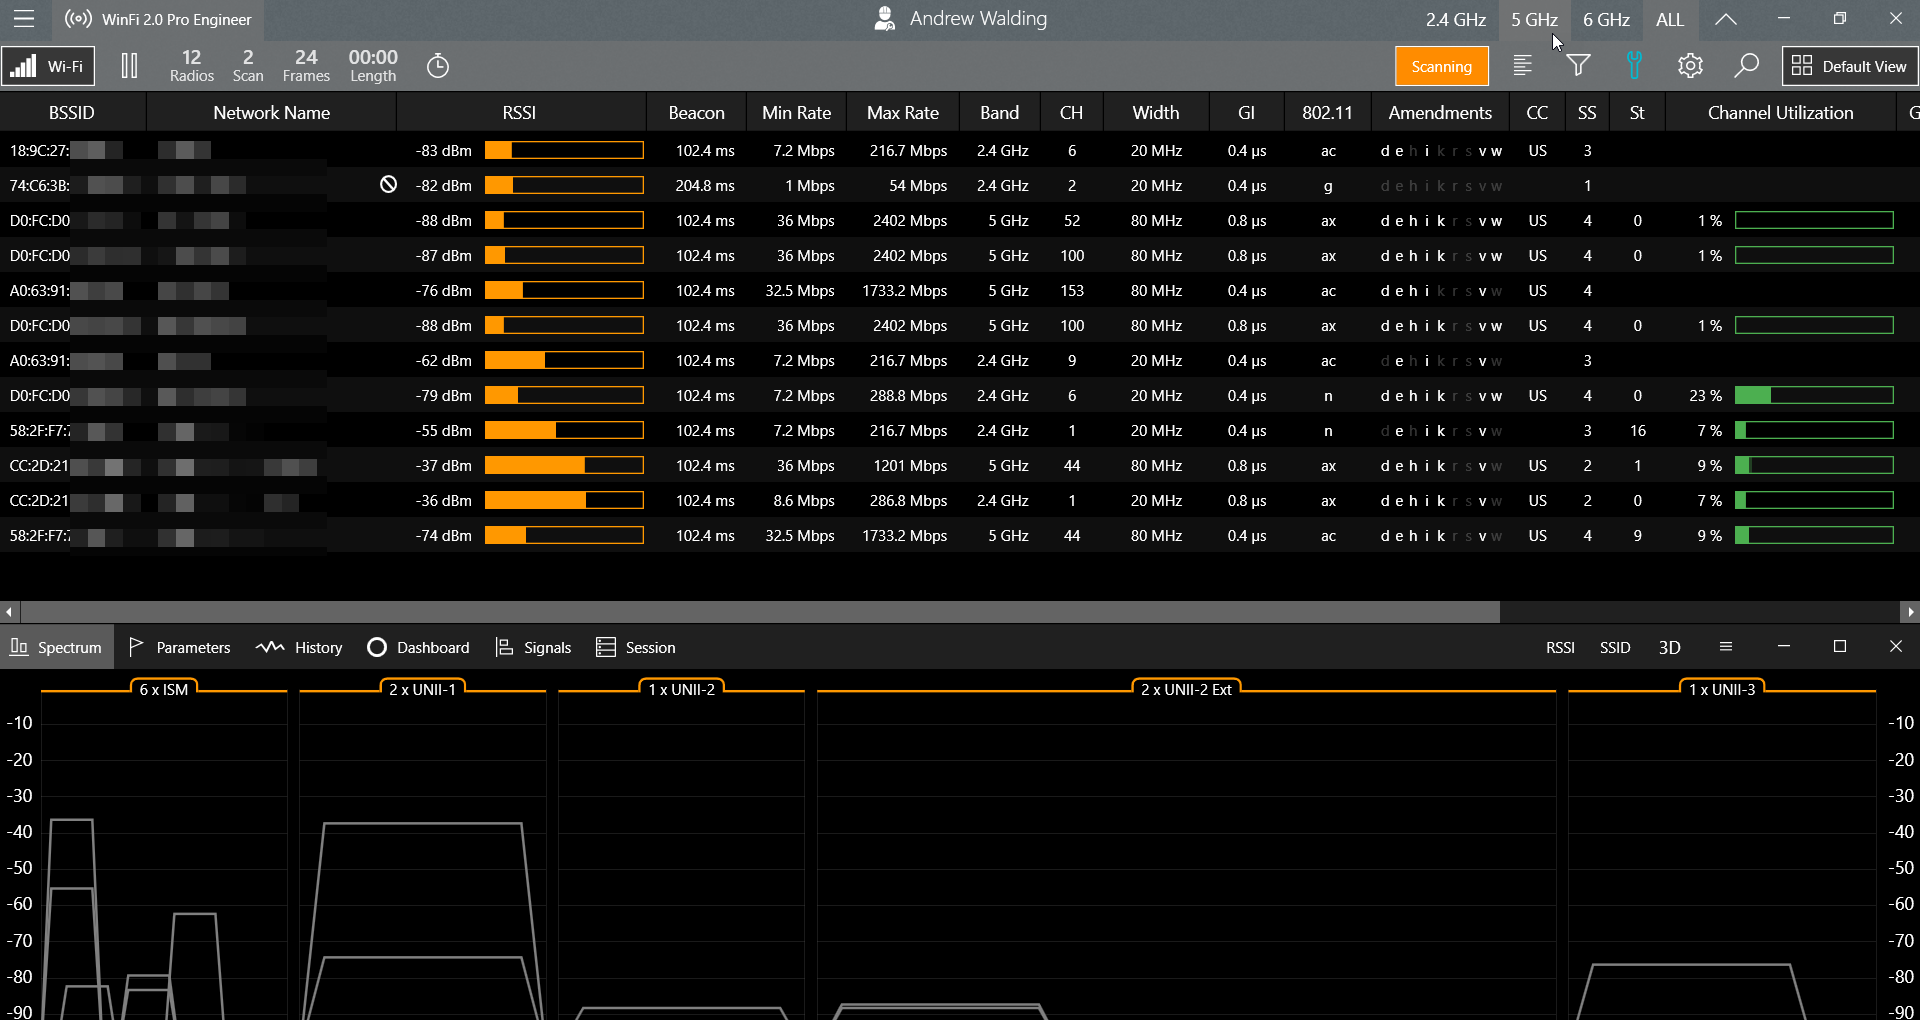Click the sort list icon
This screenshot has width=1920, height=1020.
(1522, 65)
